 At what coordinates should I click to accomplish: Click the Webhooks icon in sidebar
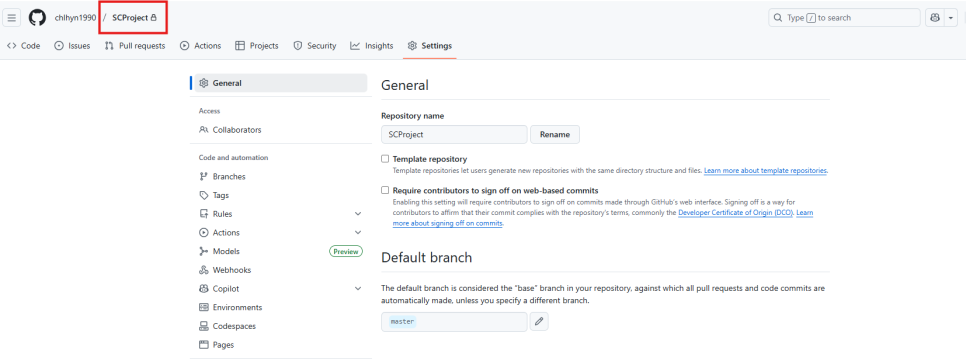204,270
